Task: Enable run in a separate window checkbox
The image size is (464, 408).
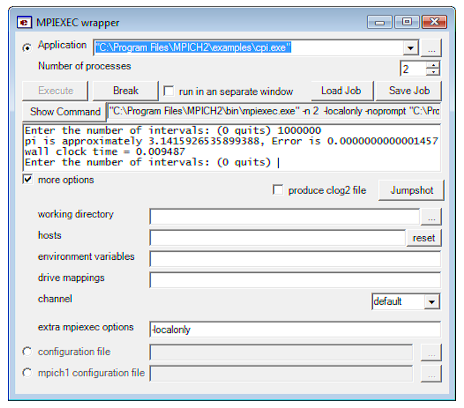Action: pyautogui.click(x=169, y=91)
